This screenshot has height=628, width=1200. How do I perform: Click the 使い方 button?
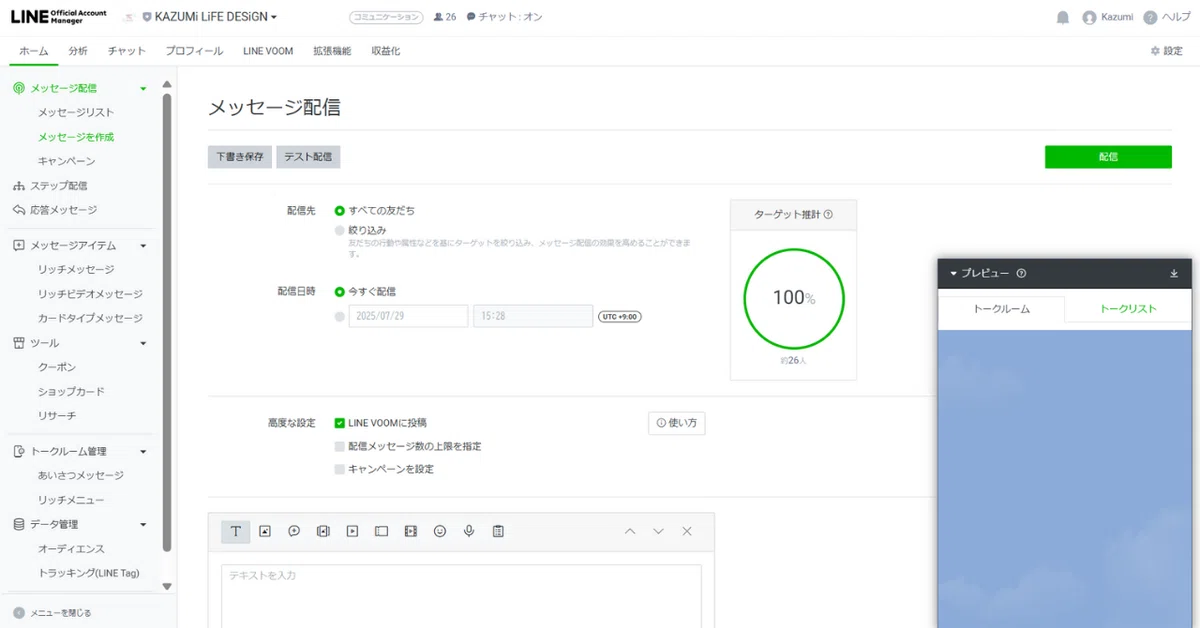pos(677,423)
